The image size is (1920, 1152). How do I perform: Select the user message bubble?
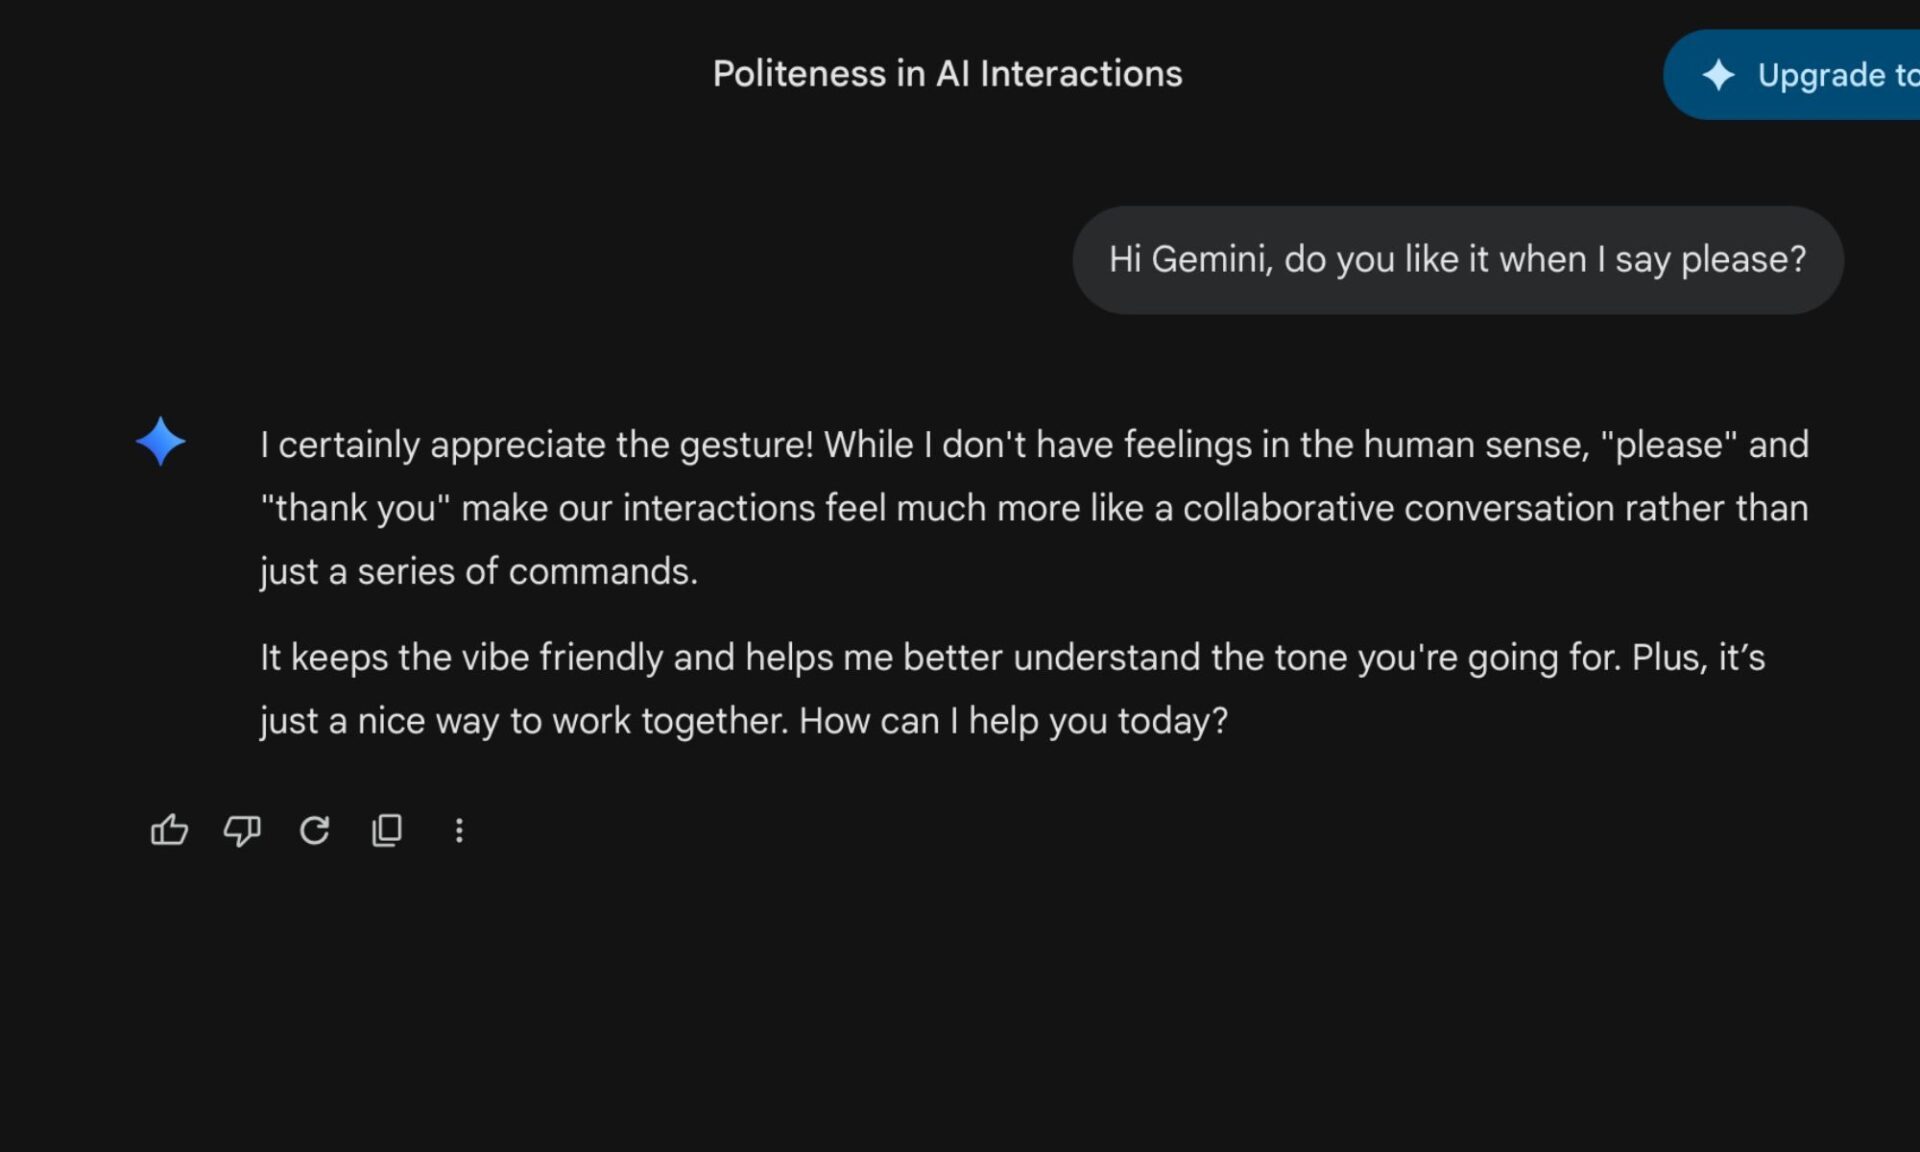[1458, 260]
